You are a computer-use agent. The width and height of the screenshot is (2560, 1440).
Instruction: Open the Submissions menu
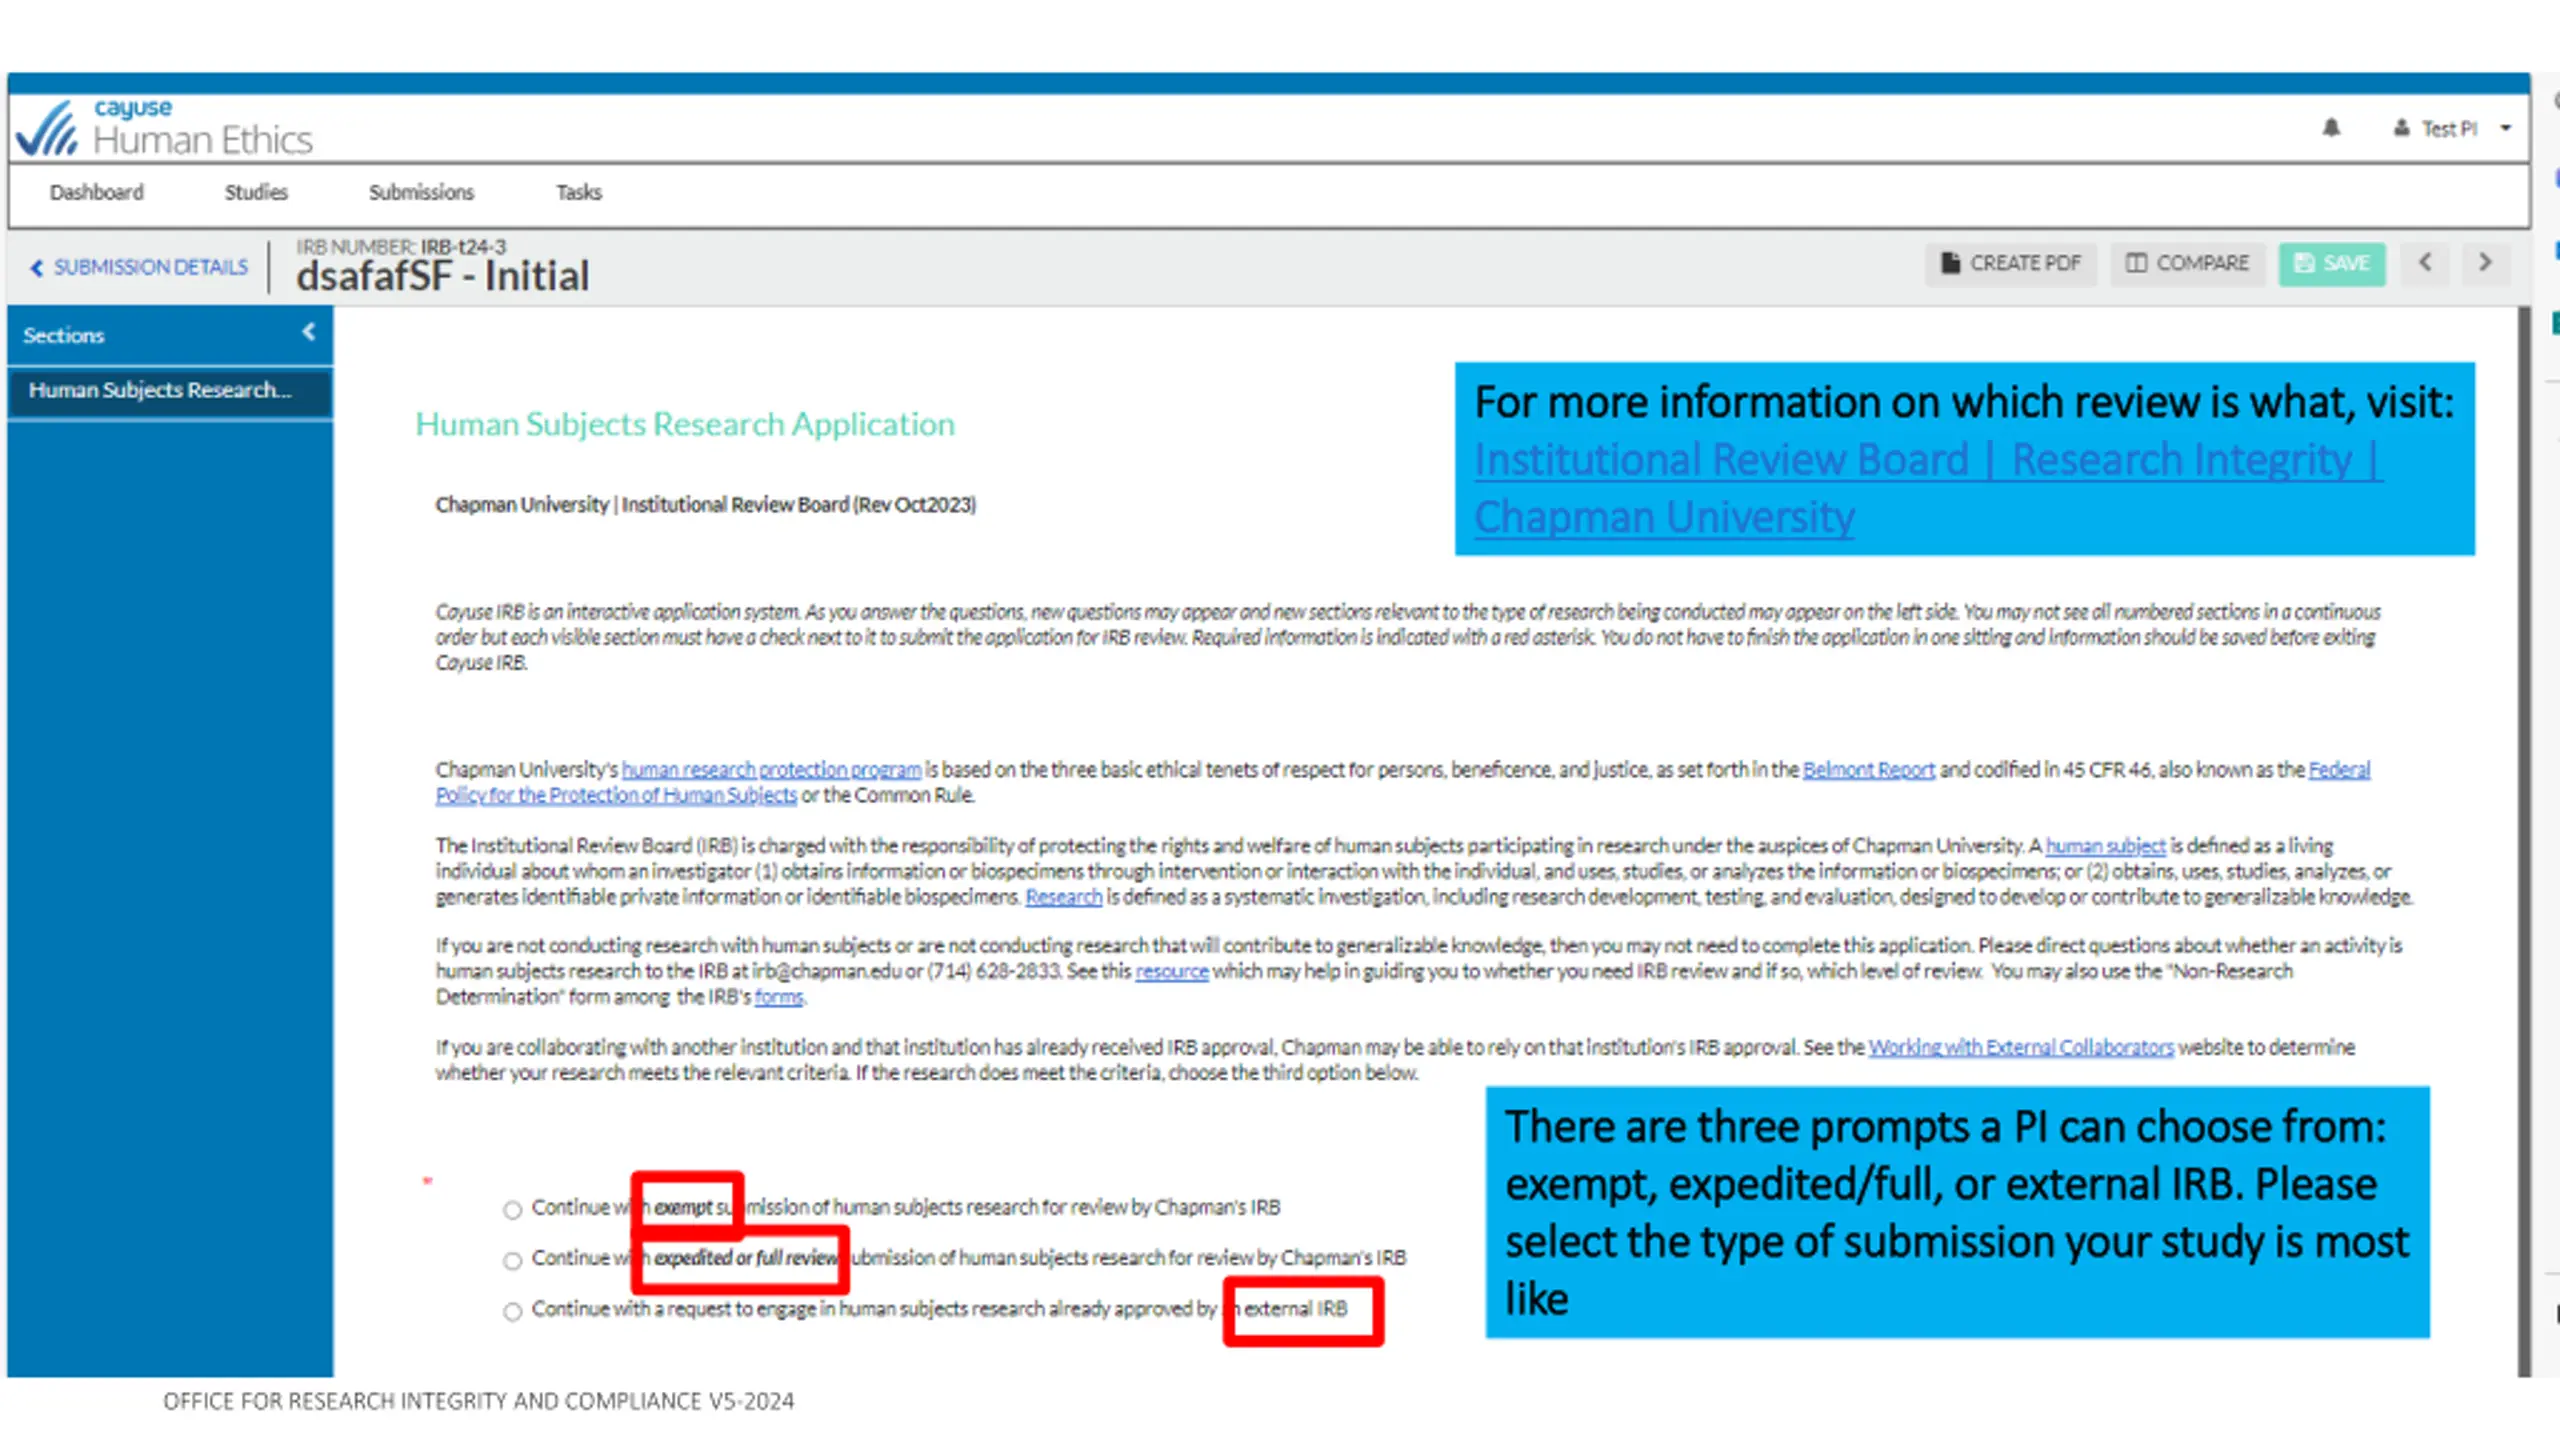pyautogui.click(x=421, y=192)
